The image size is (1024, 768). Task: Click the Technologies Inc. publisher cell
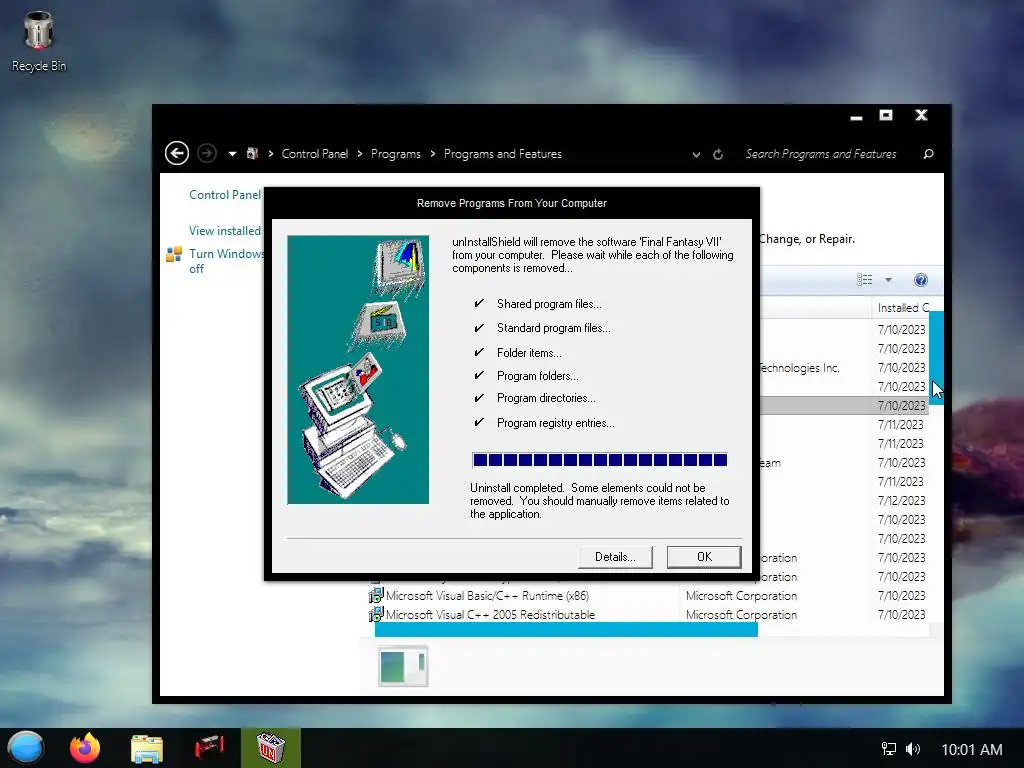[799, 368]
